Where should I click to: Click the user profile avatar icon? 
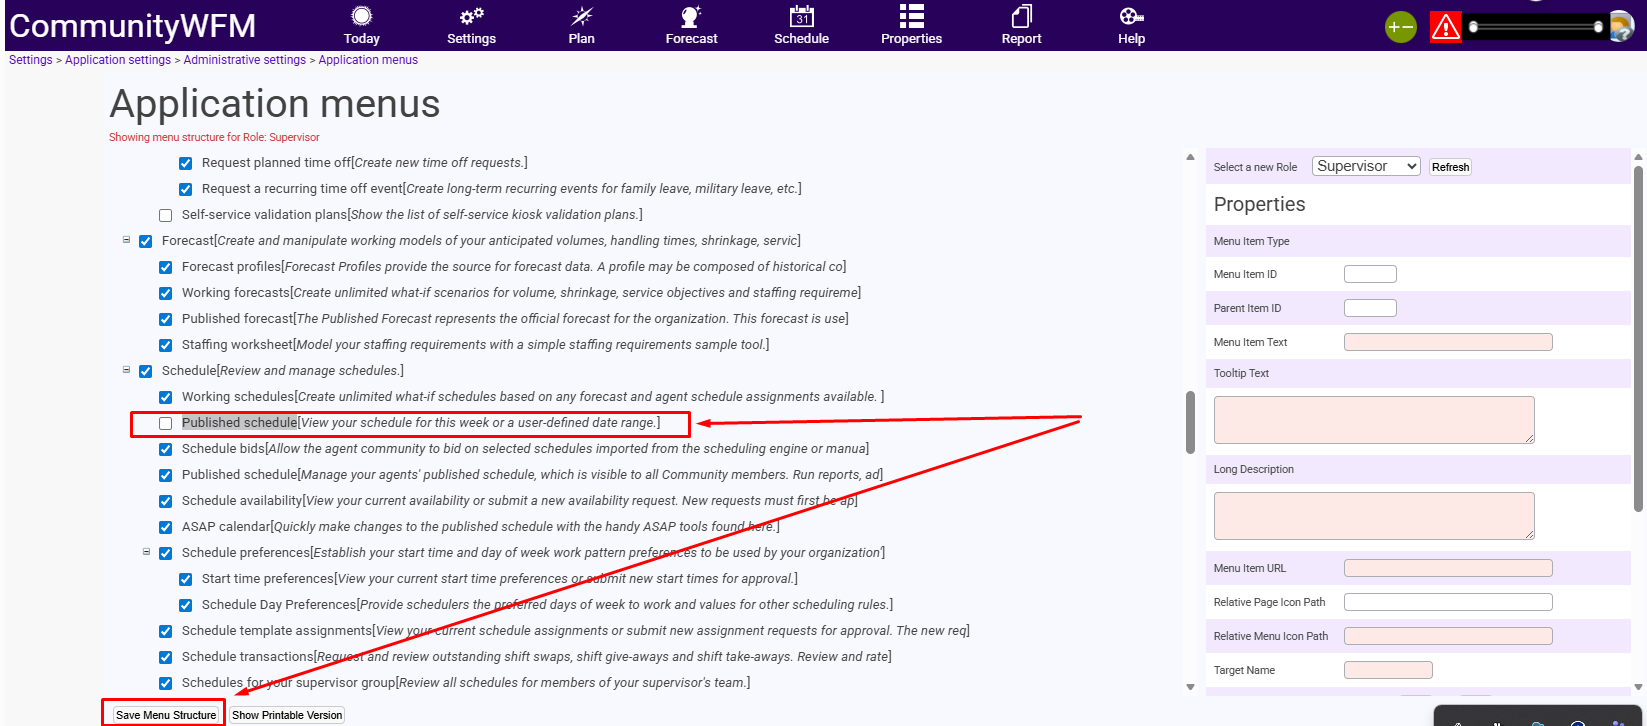(x=1621, y=27)
